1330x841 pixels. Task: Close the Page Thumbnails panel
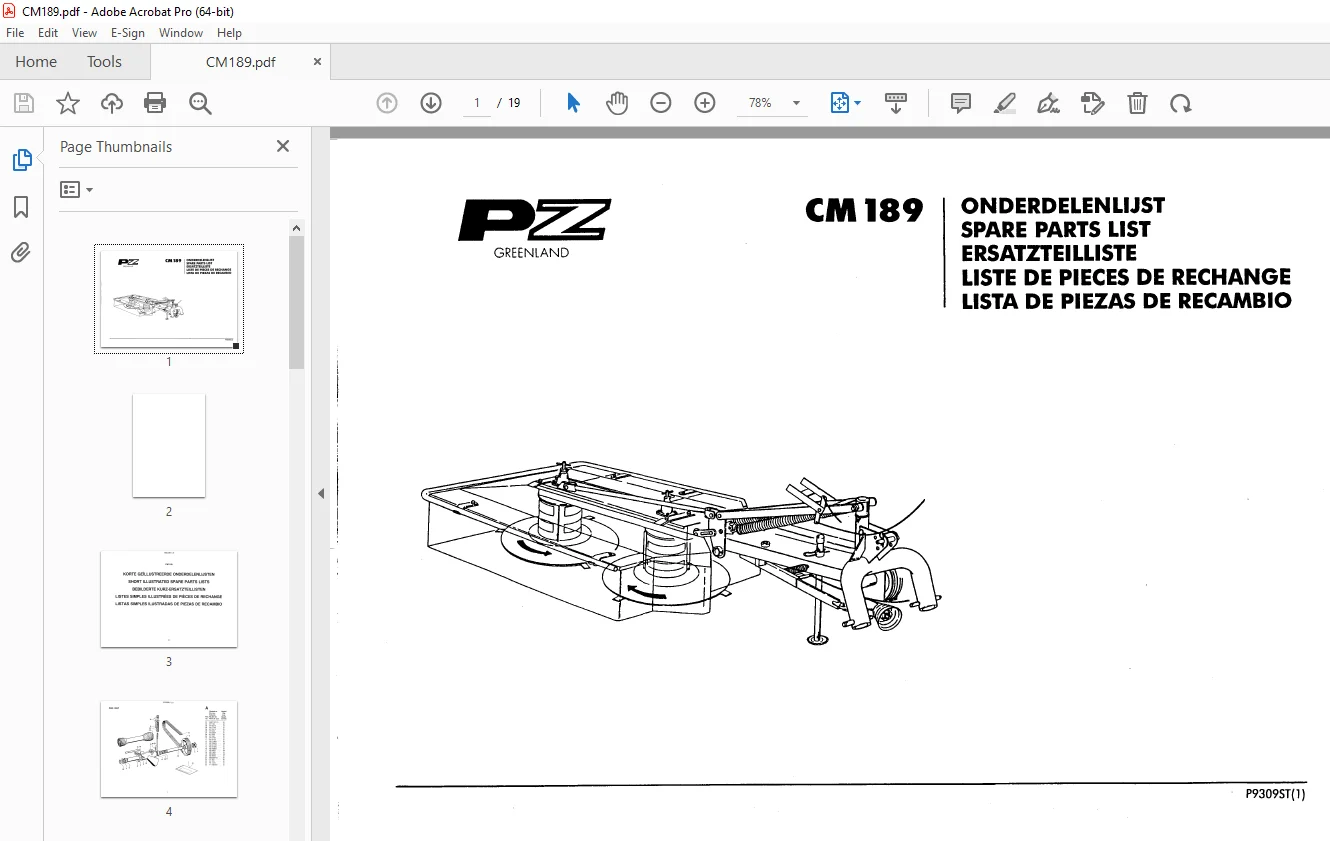pyautogui.click(x=283, y=146)
